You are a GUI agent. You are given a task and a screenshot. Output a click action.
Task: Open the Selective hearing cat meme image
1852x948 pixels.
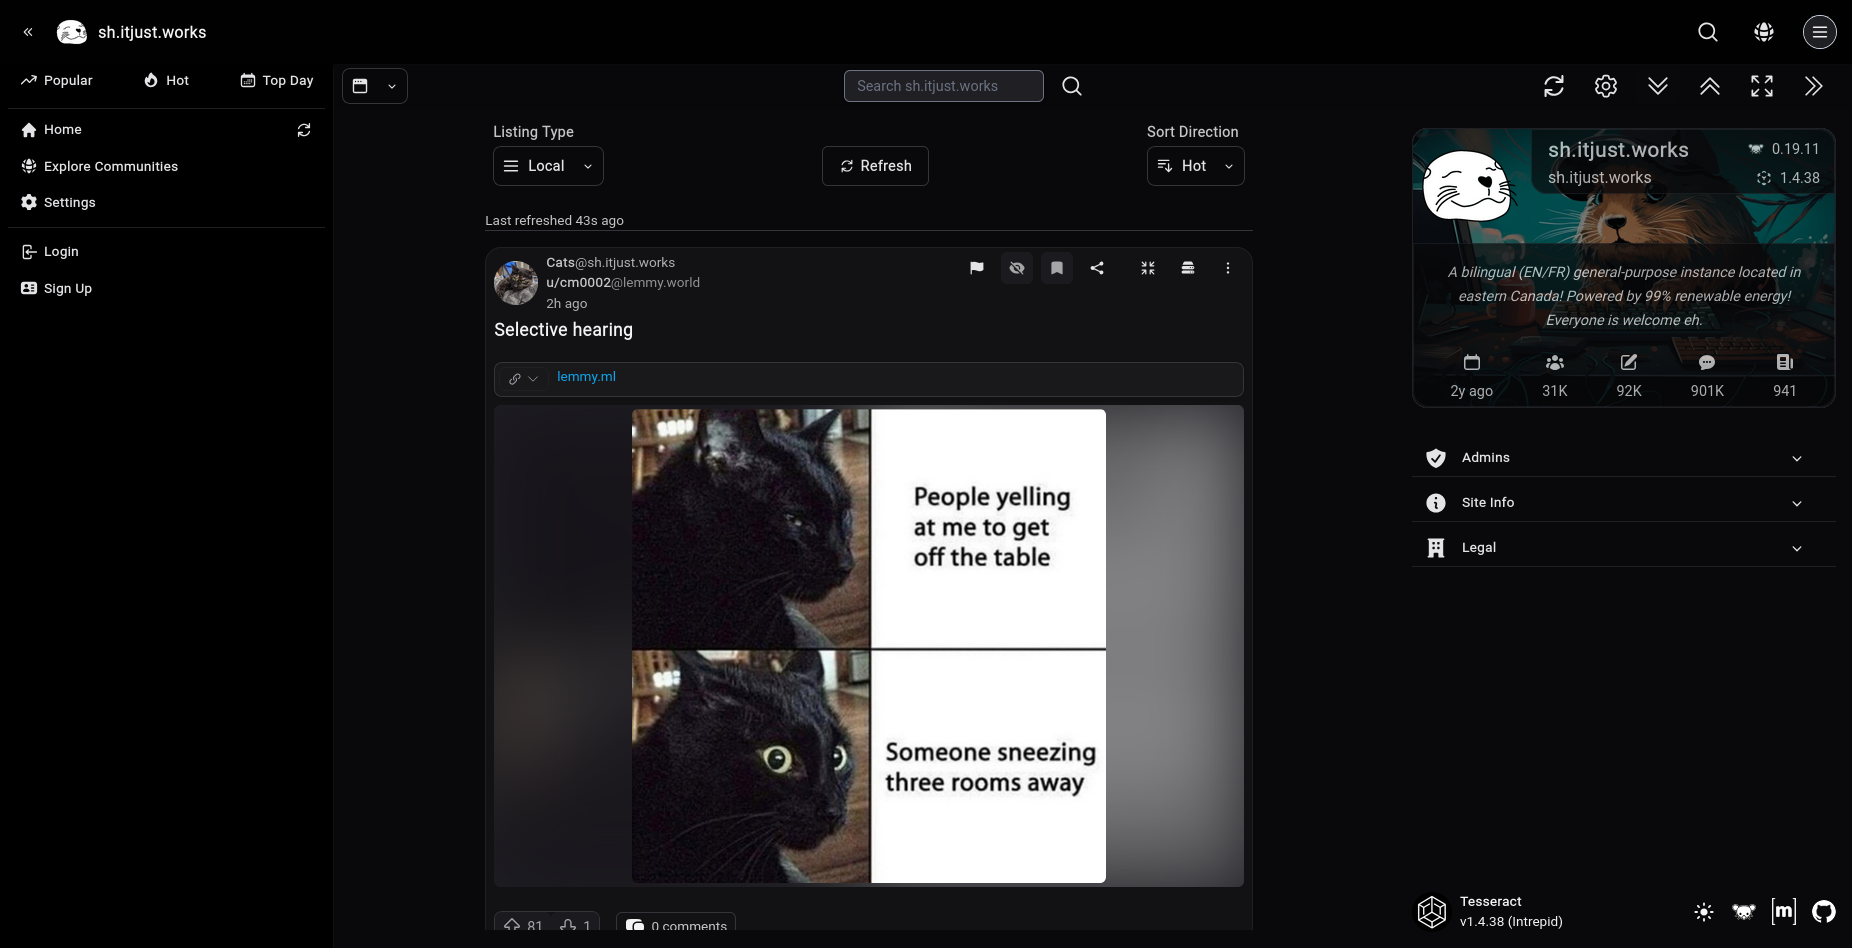(868, 646)
